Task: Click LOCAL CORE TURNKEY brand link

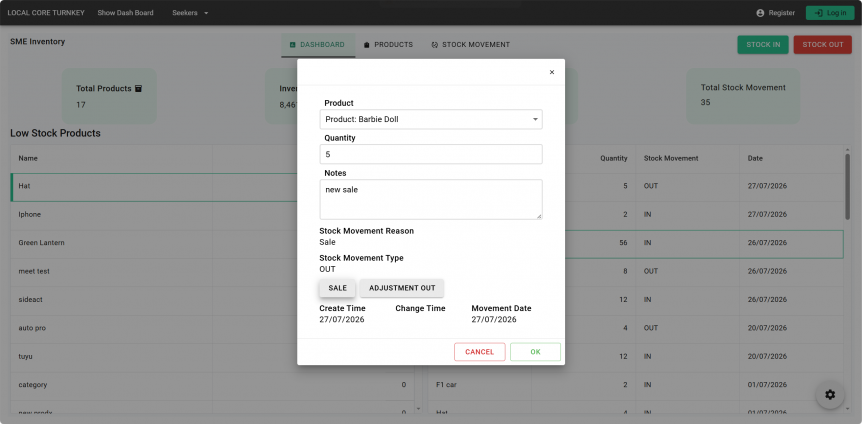Action: (46, 13)
